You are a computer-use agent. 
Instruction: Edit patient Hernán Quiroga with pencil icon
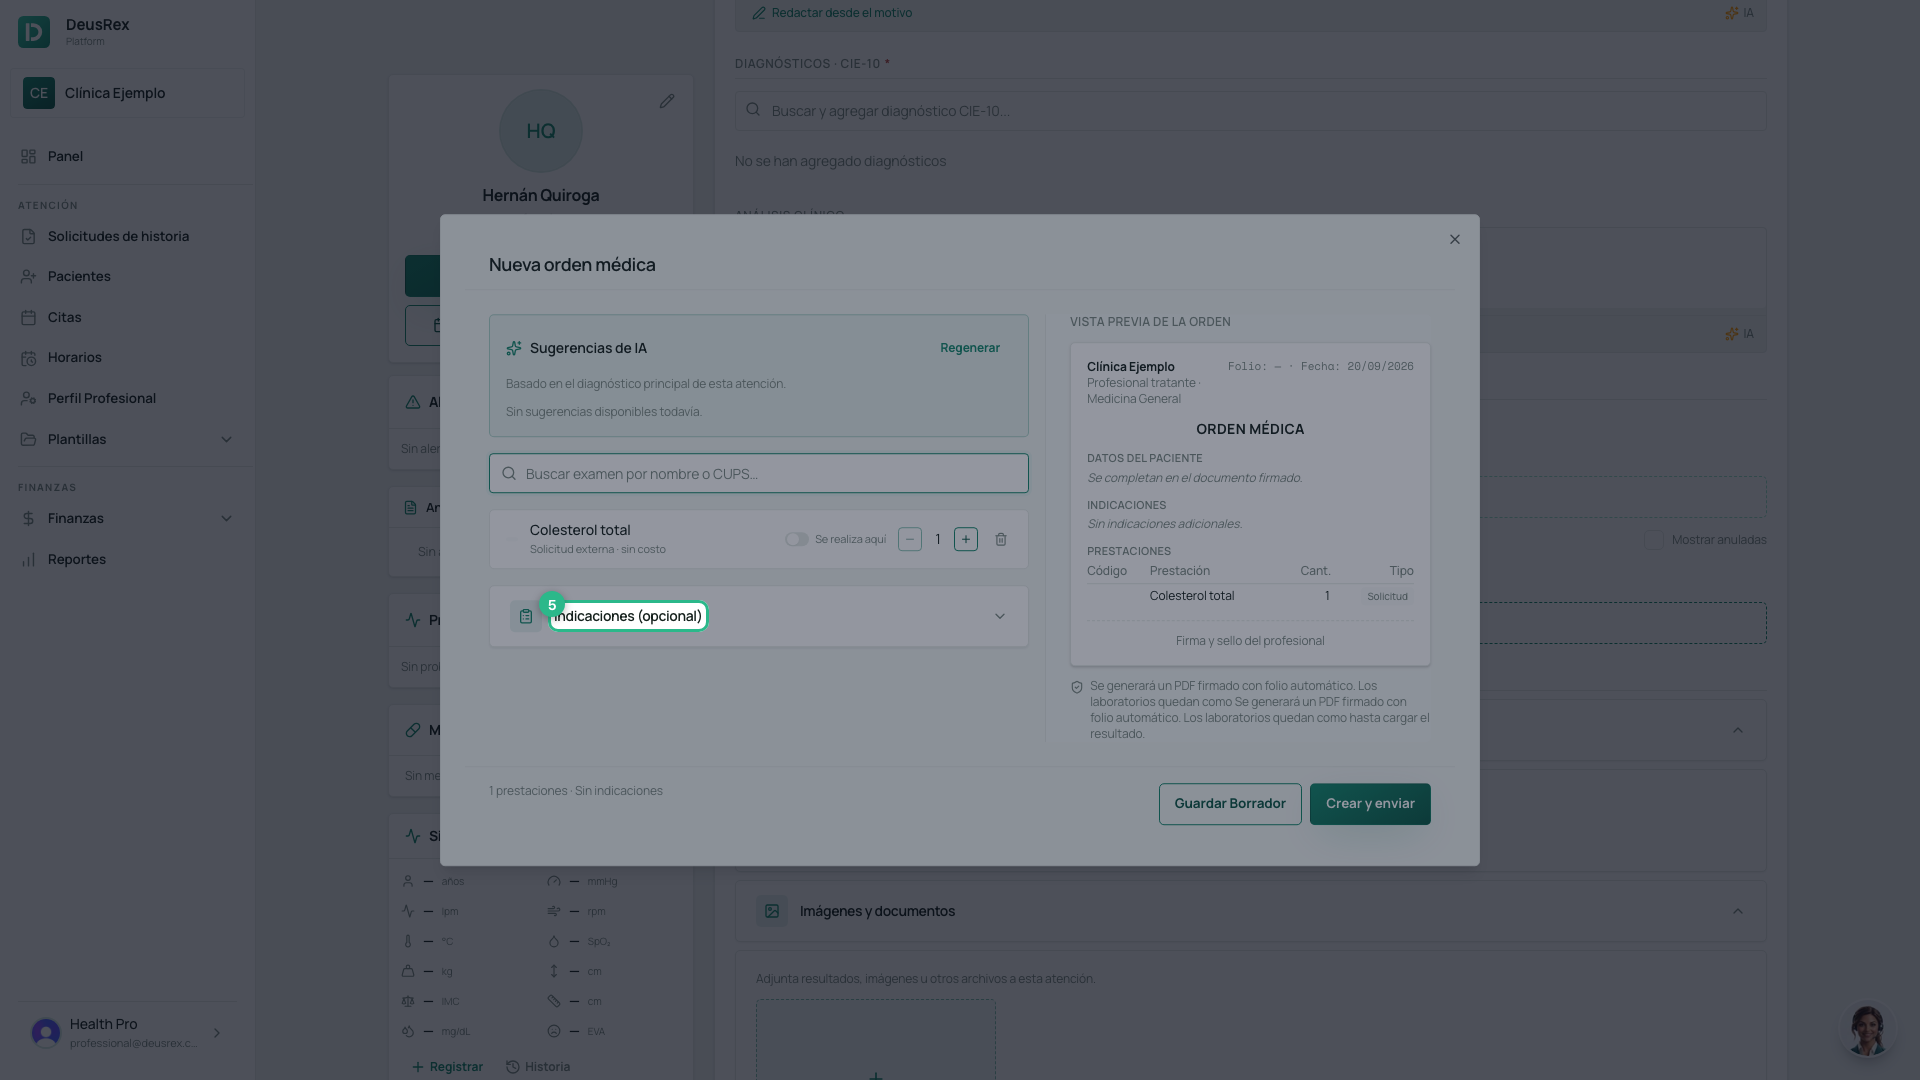(667, 102)
